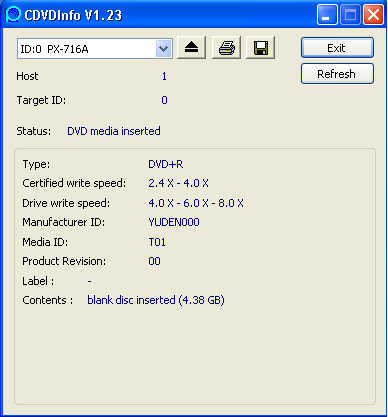The width and height of the screenshot is (388, 417).
Task: Click the Exit button
Action: click(337, 48)
